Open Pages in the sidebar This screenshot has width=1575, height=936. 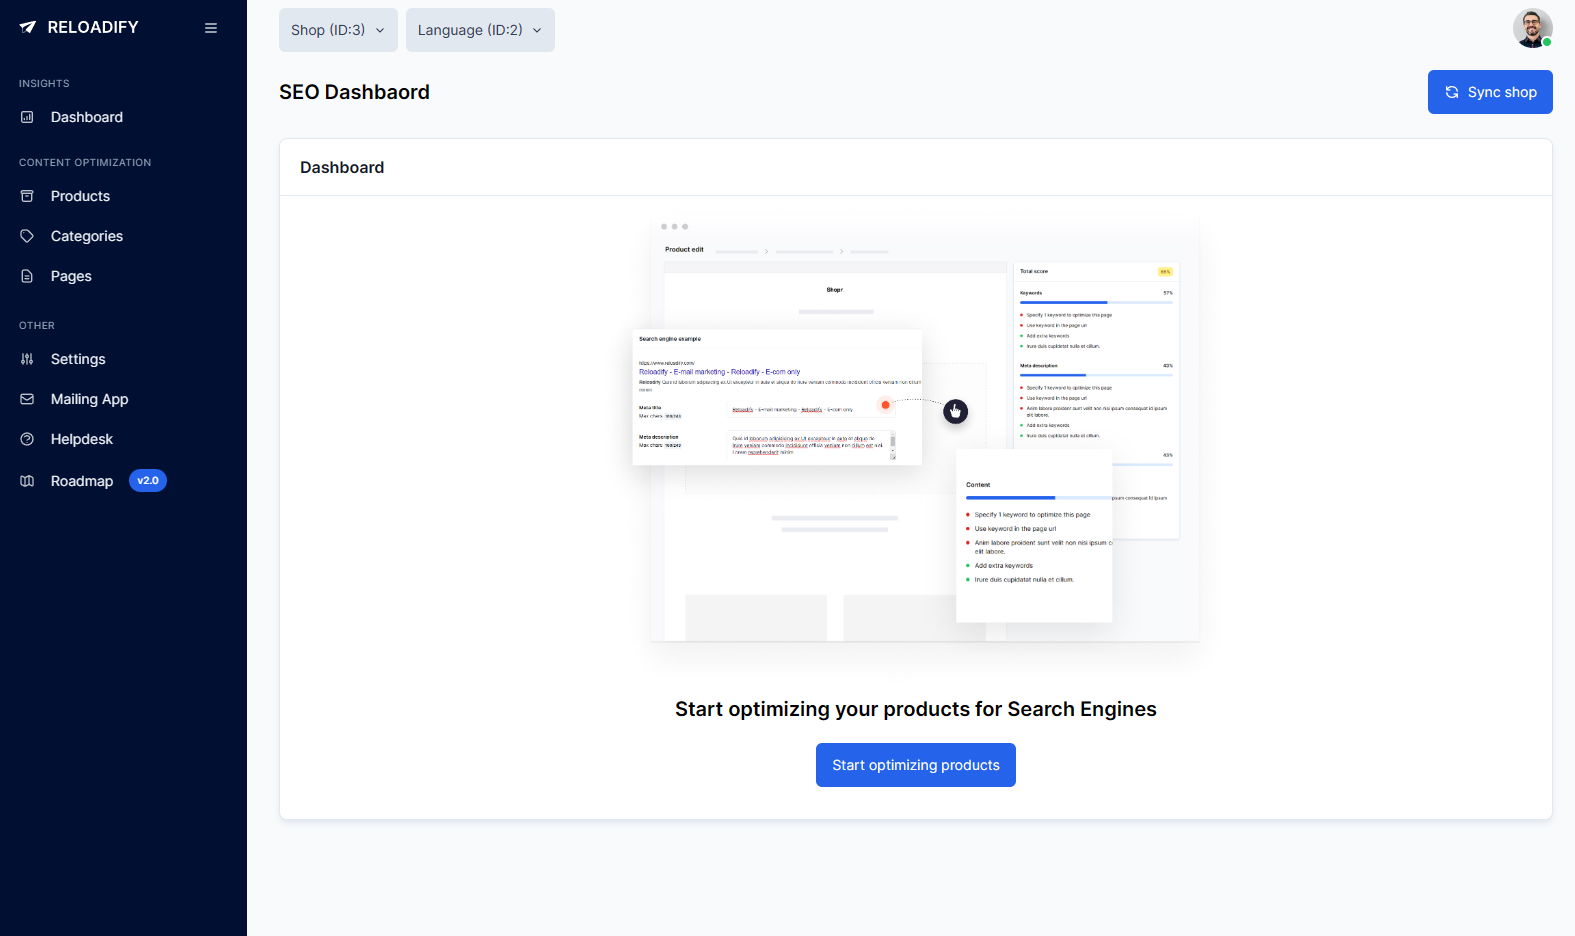[x=71, y=276]
